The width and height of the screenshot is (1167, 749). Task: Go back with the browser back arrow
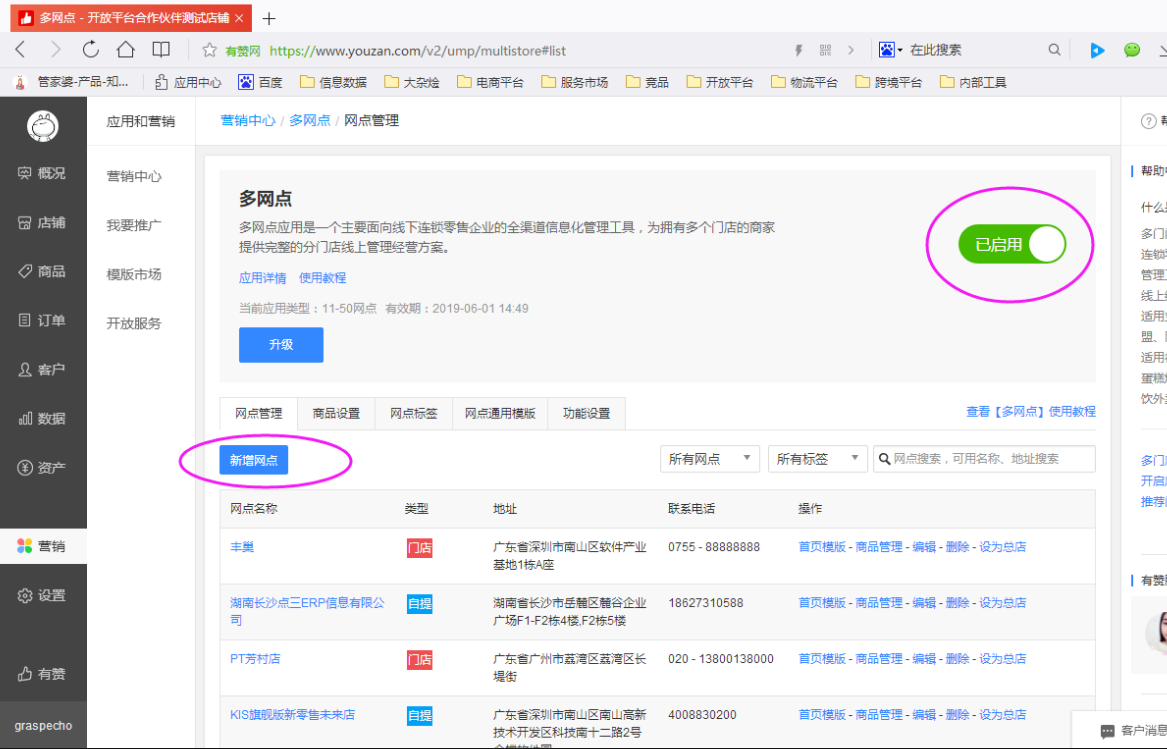pyautogui.click(x=21, y=50)
